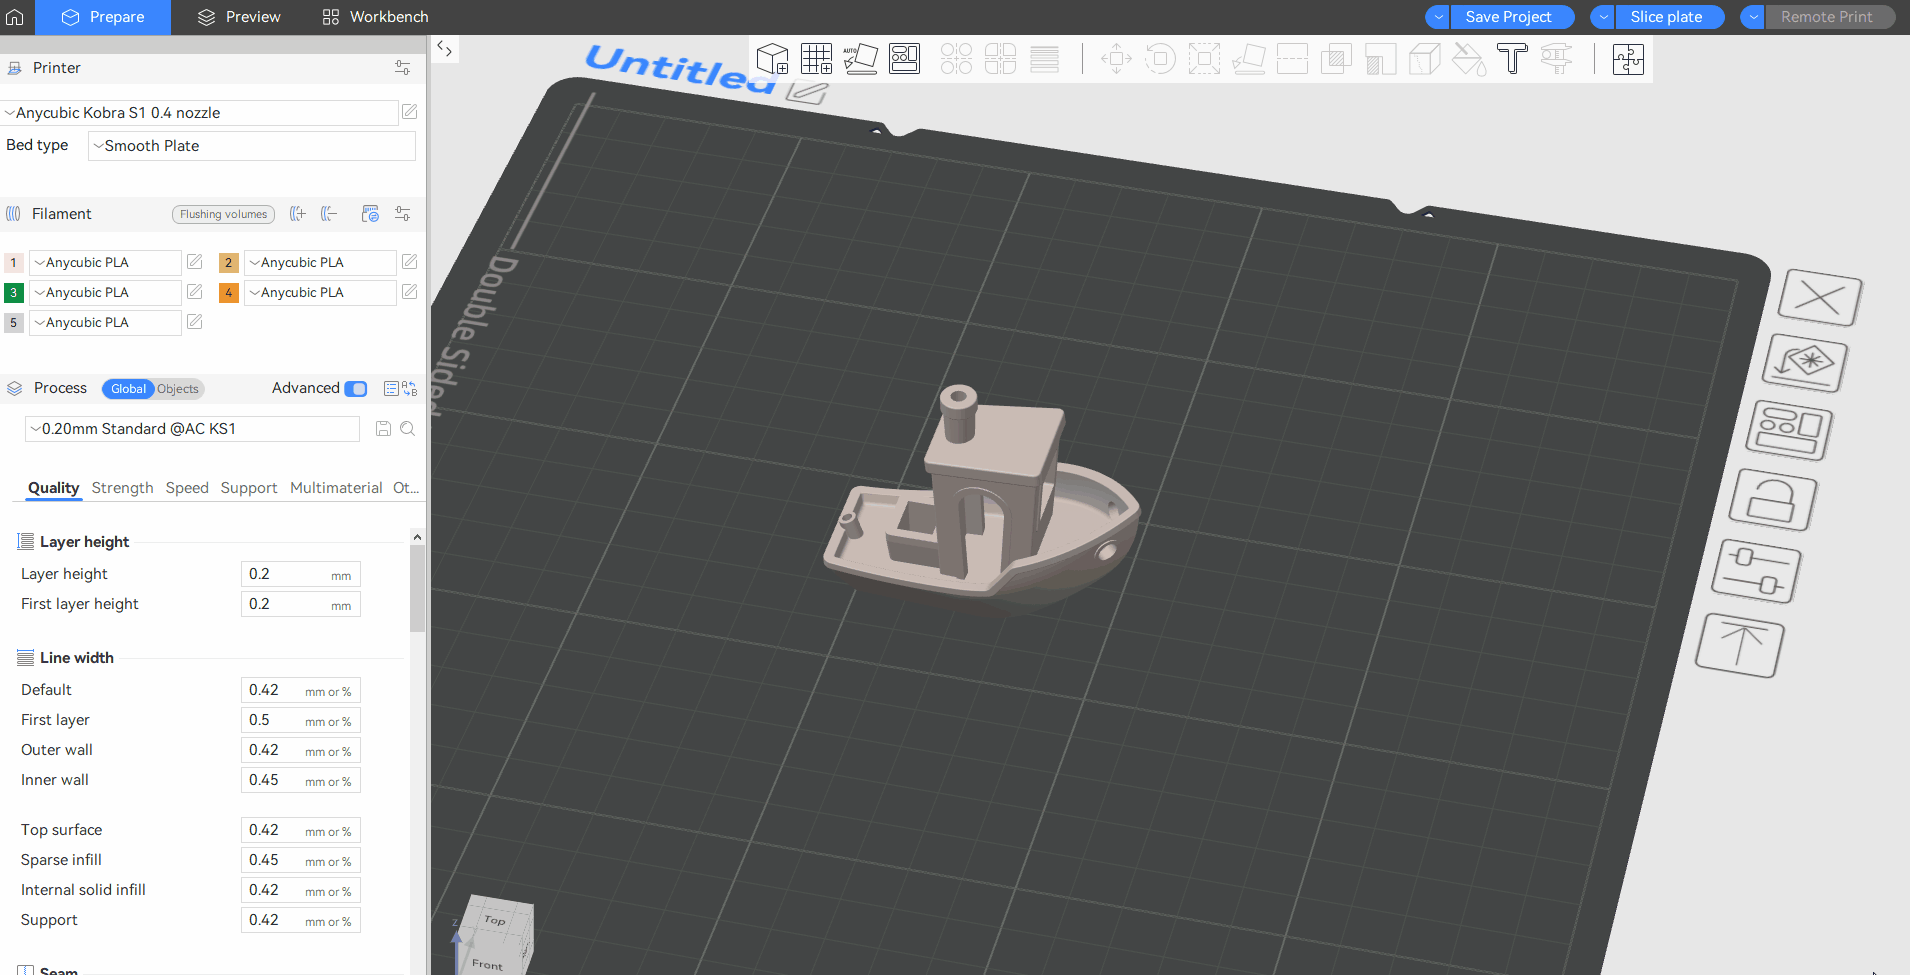This screenshot has height=975, width=1910.
Task: Click the plate upward arrow icon
Action: pyautogui.click(x=1740, y=645)
